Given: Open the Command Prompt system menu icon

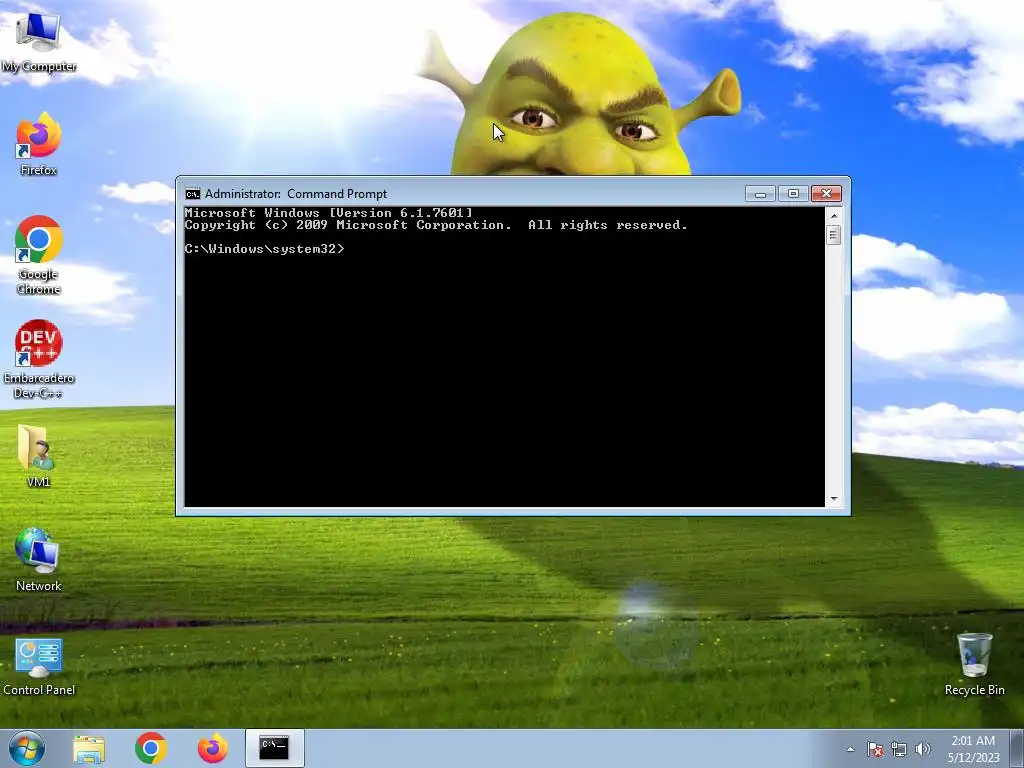Looking at the screenshot, I should [192, 194].
